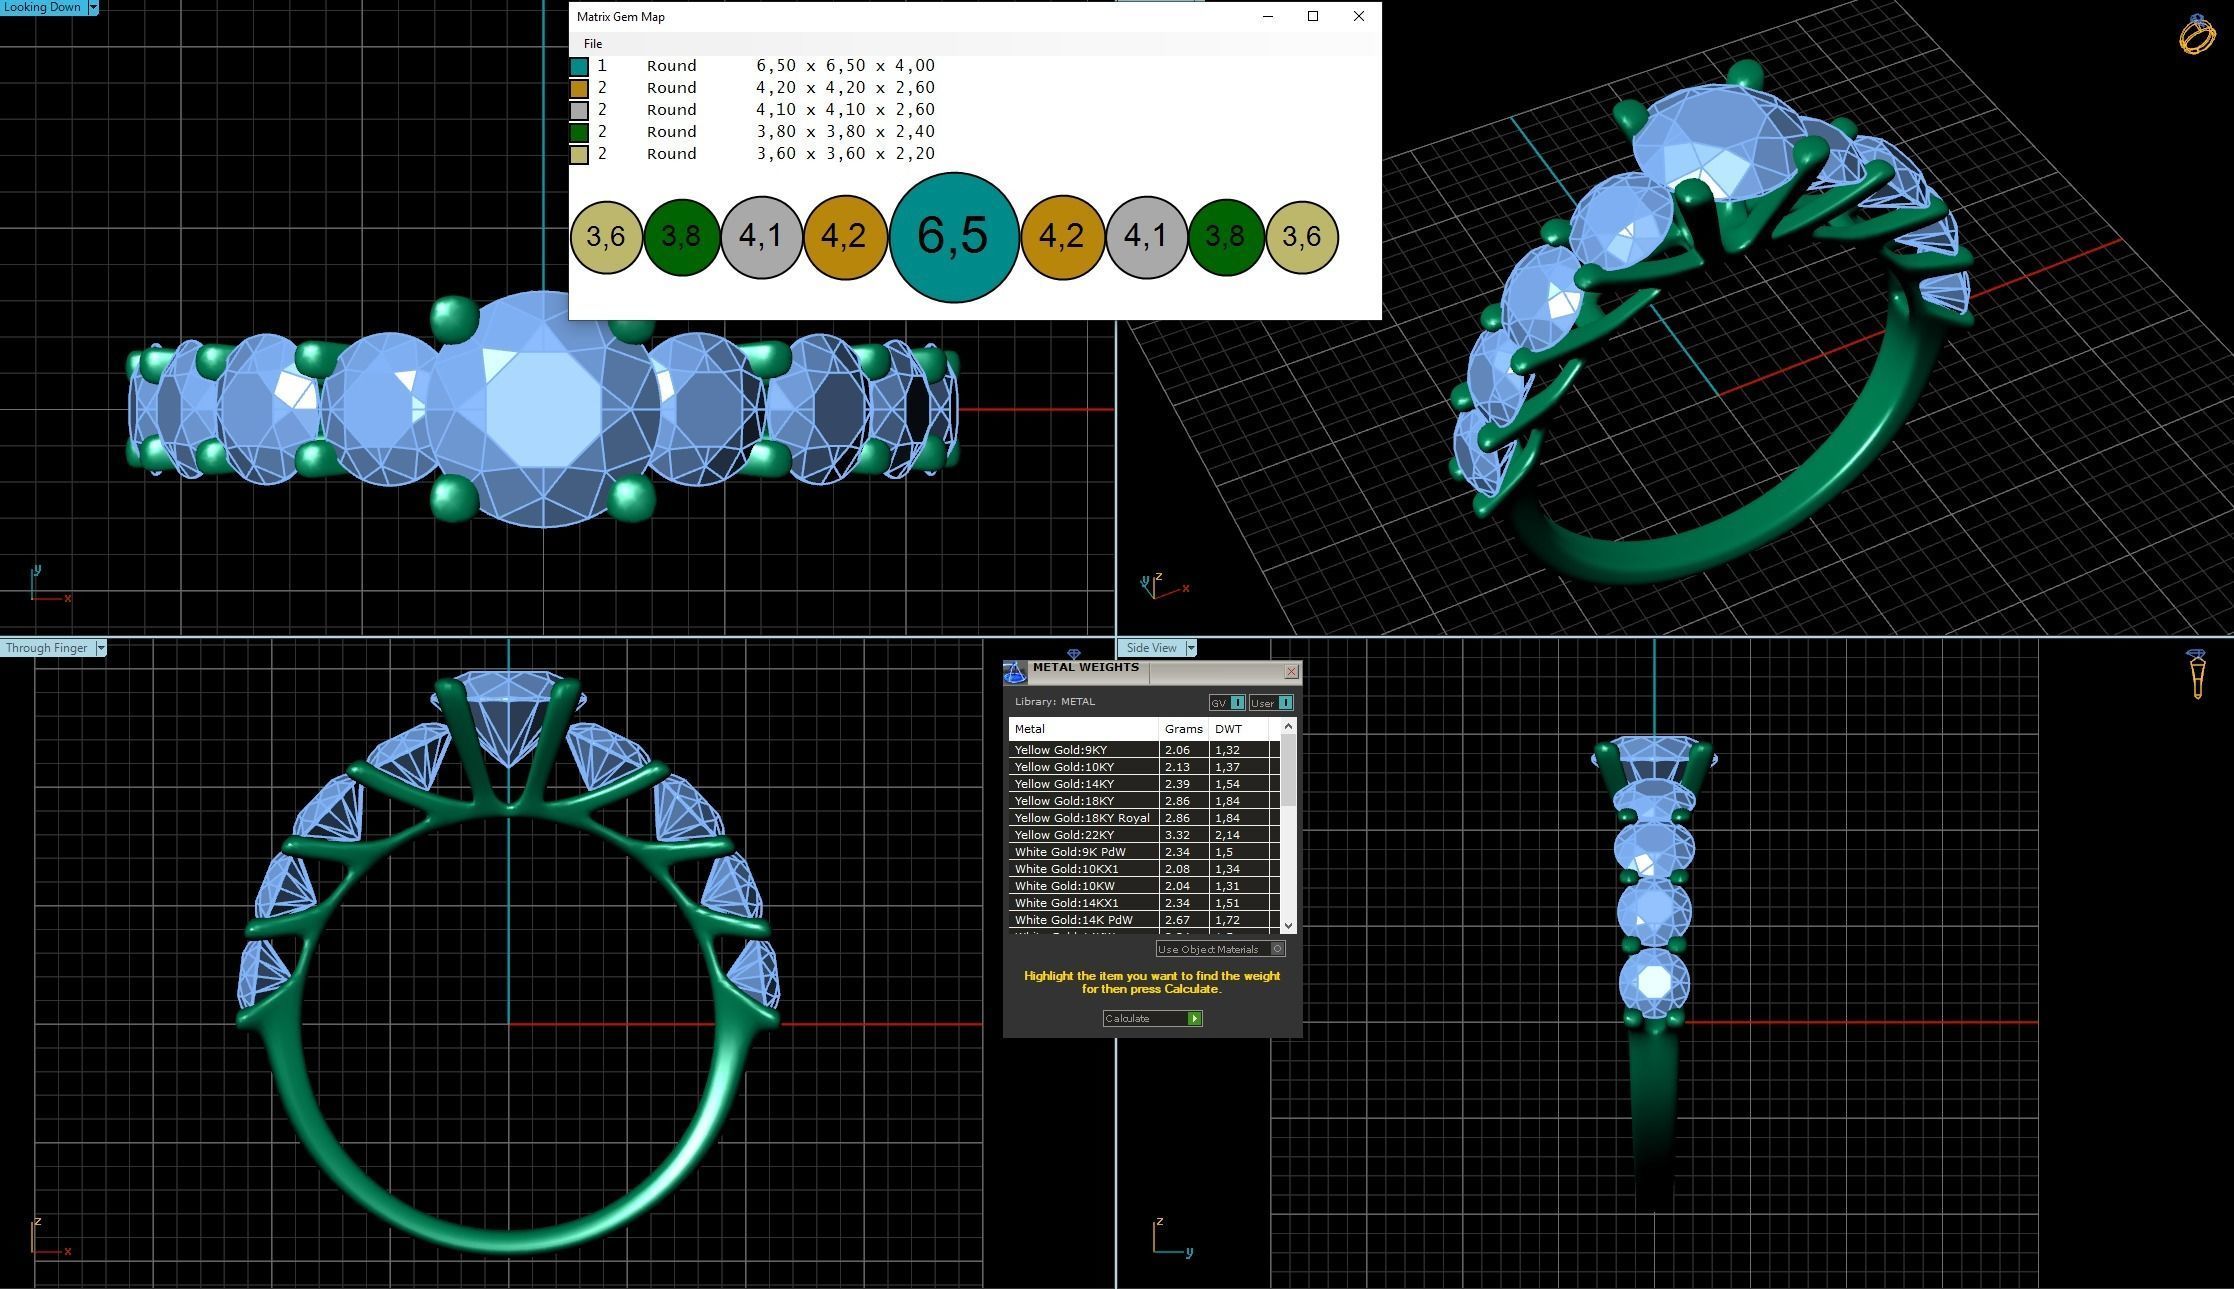Open the Side View viewport dropdown arrow

click(1191, 648)
